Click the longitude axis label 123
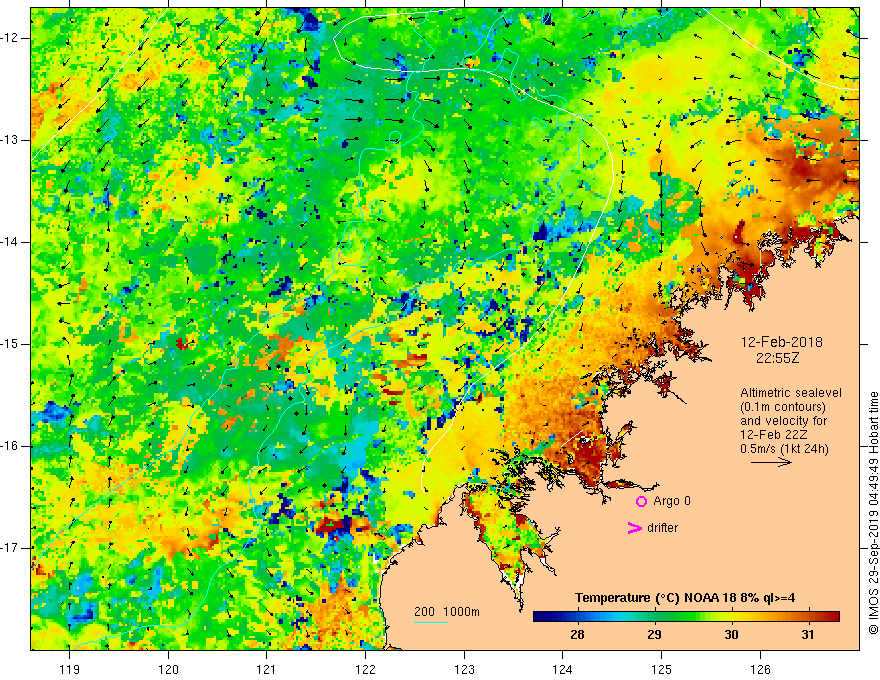Screen dimensions: 880x680 point(464,669)
